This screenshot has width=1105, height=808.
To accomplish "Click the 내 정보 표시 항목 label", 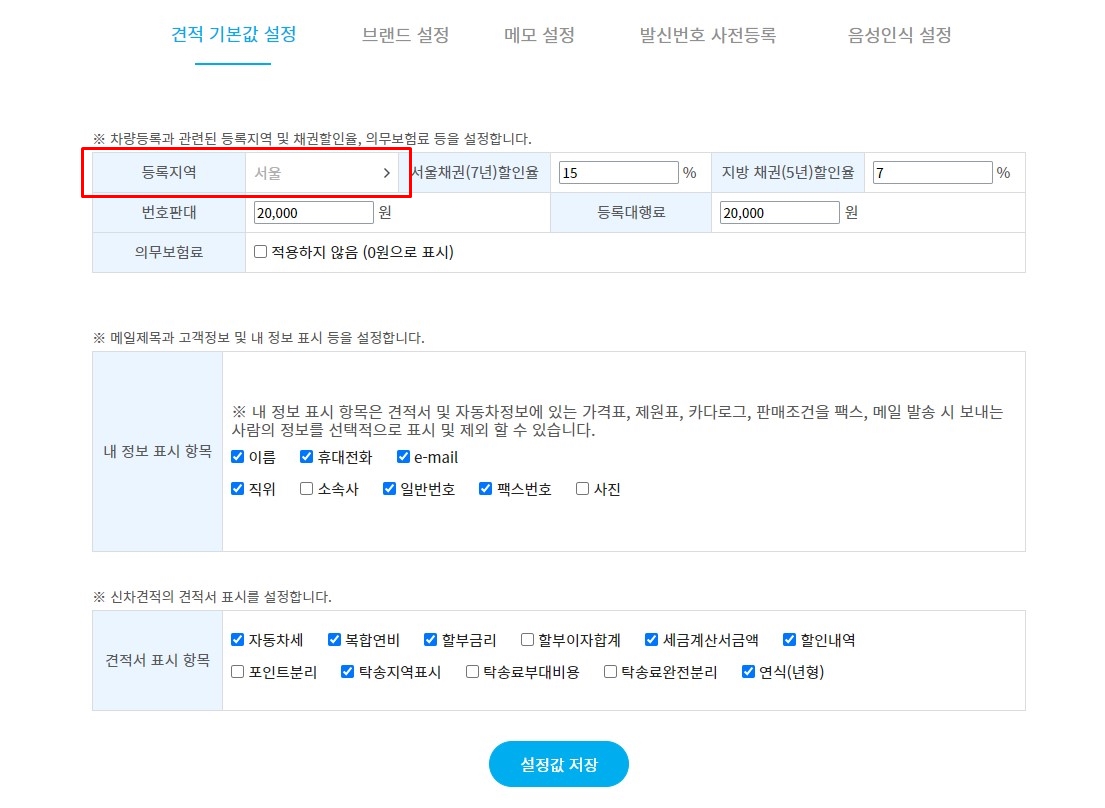I will click(158, 451).
